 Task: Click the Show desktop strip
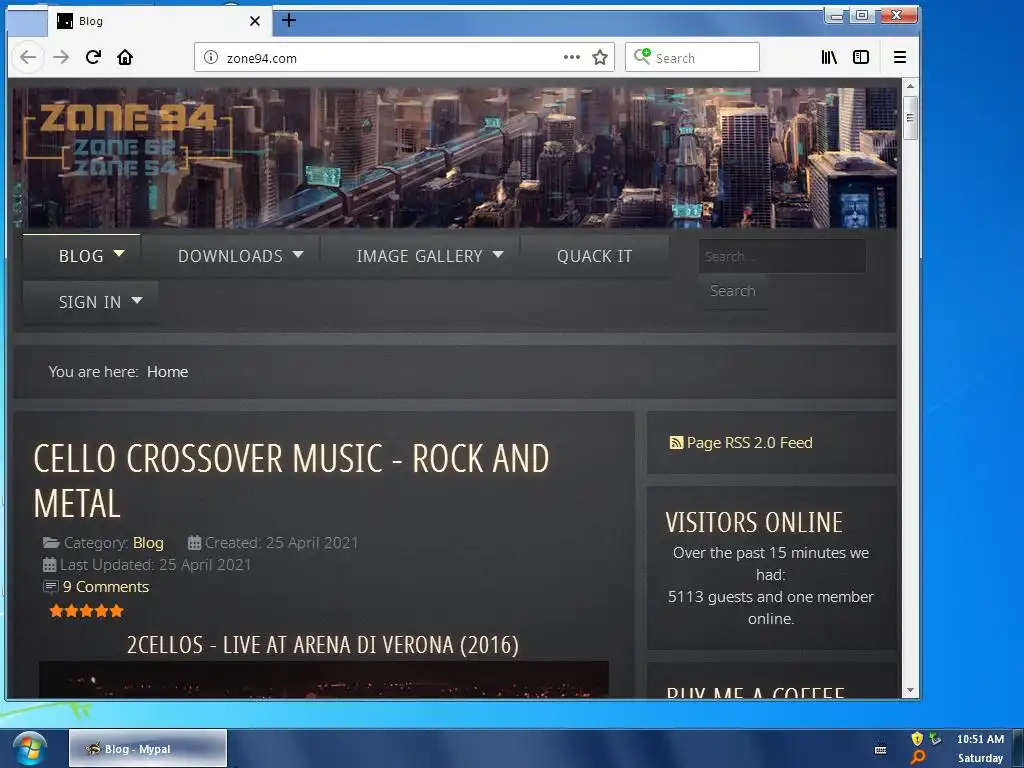(1019, 748)
